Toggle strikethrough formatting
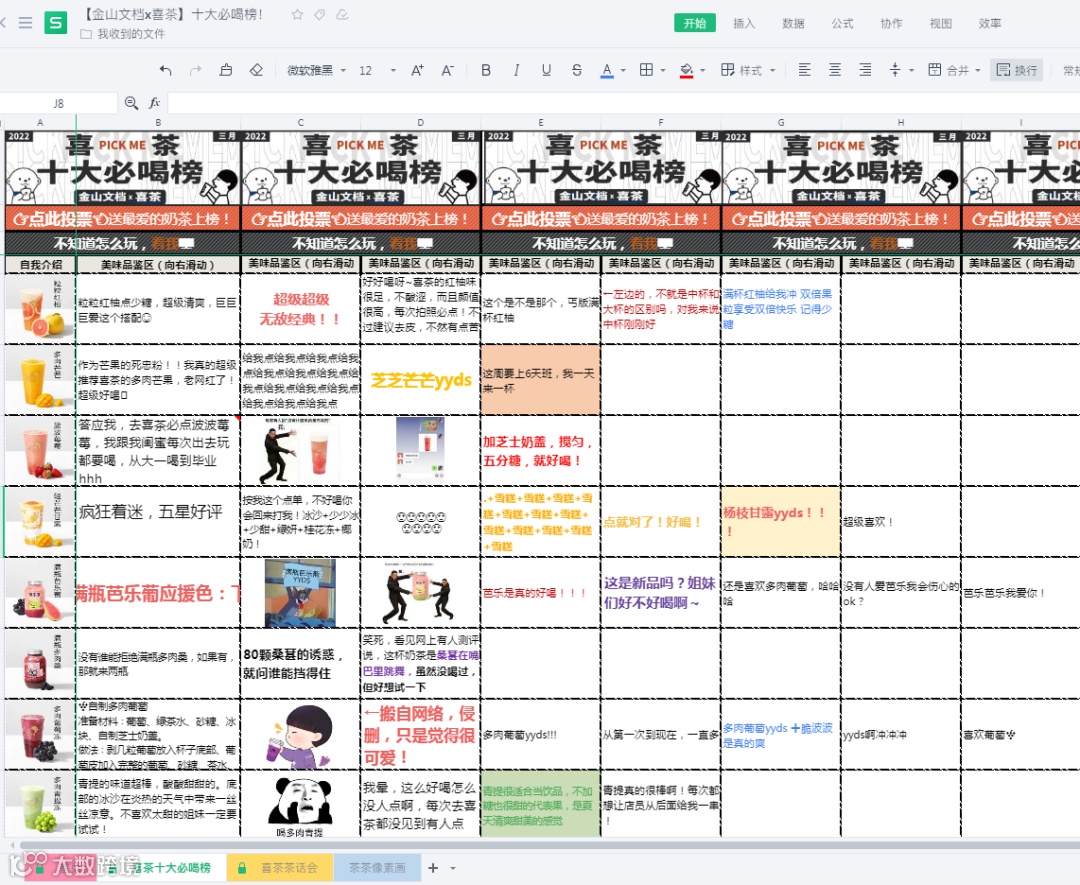This screenshot has width=1080, height=885. tap(577, 70)
